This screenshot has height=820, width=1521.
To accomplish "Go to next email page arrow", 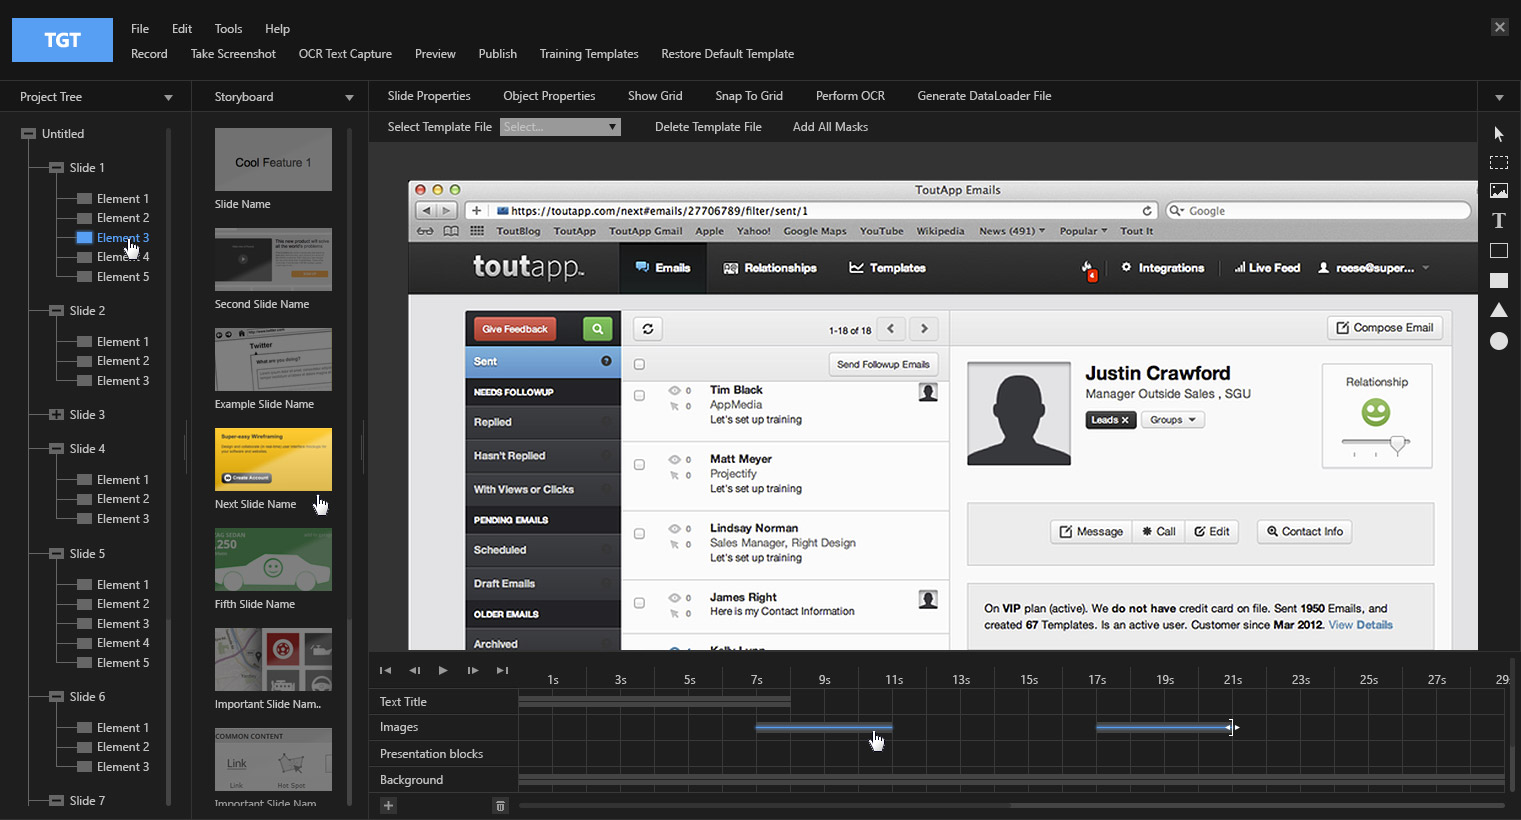I will click(x=924, y=328).
